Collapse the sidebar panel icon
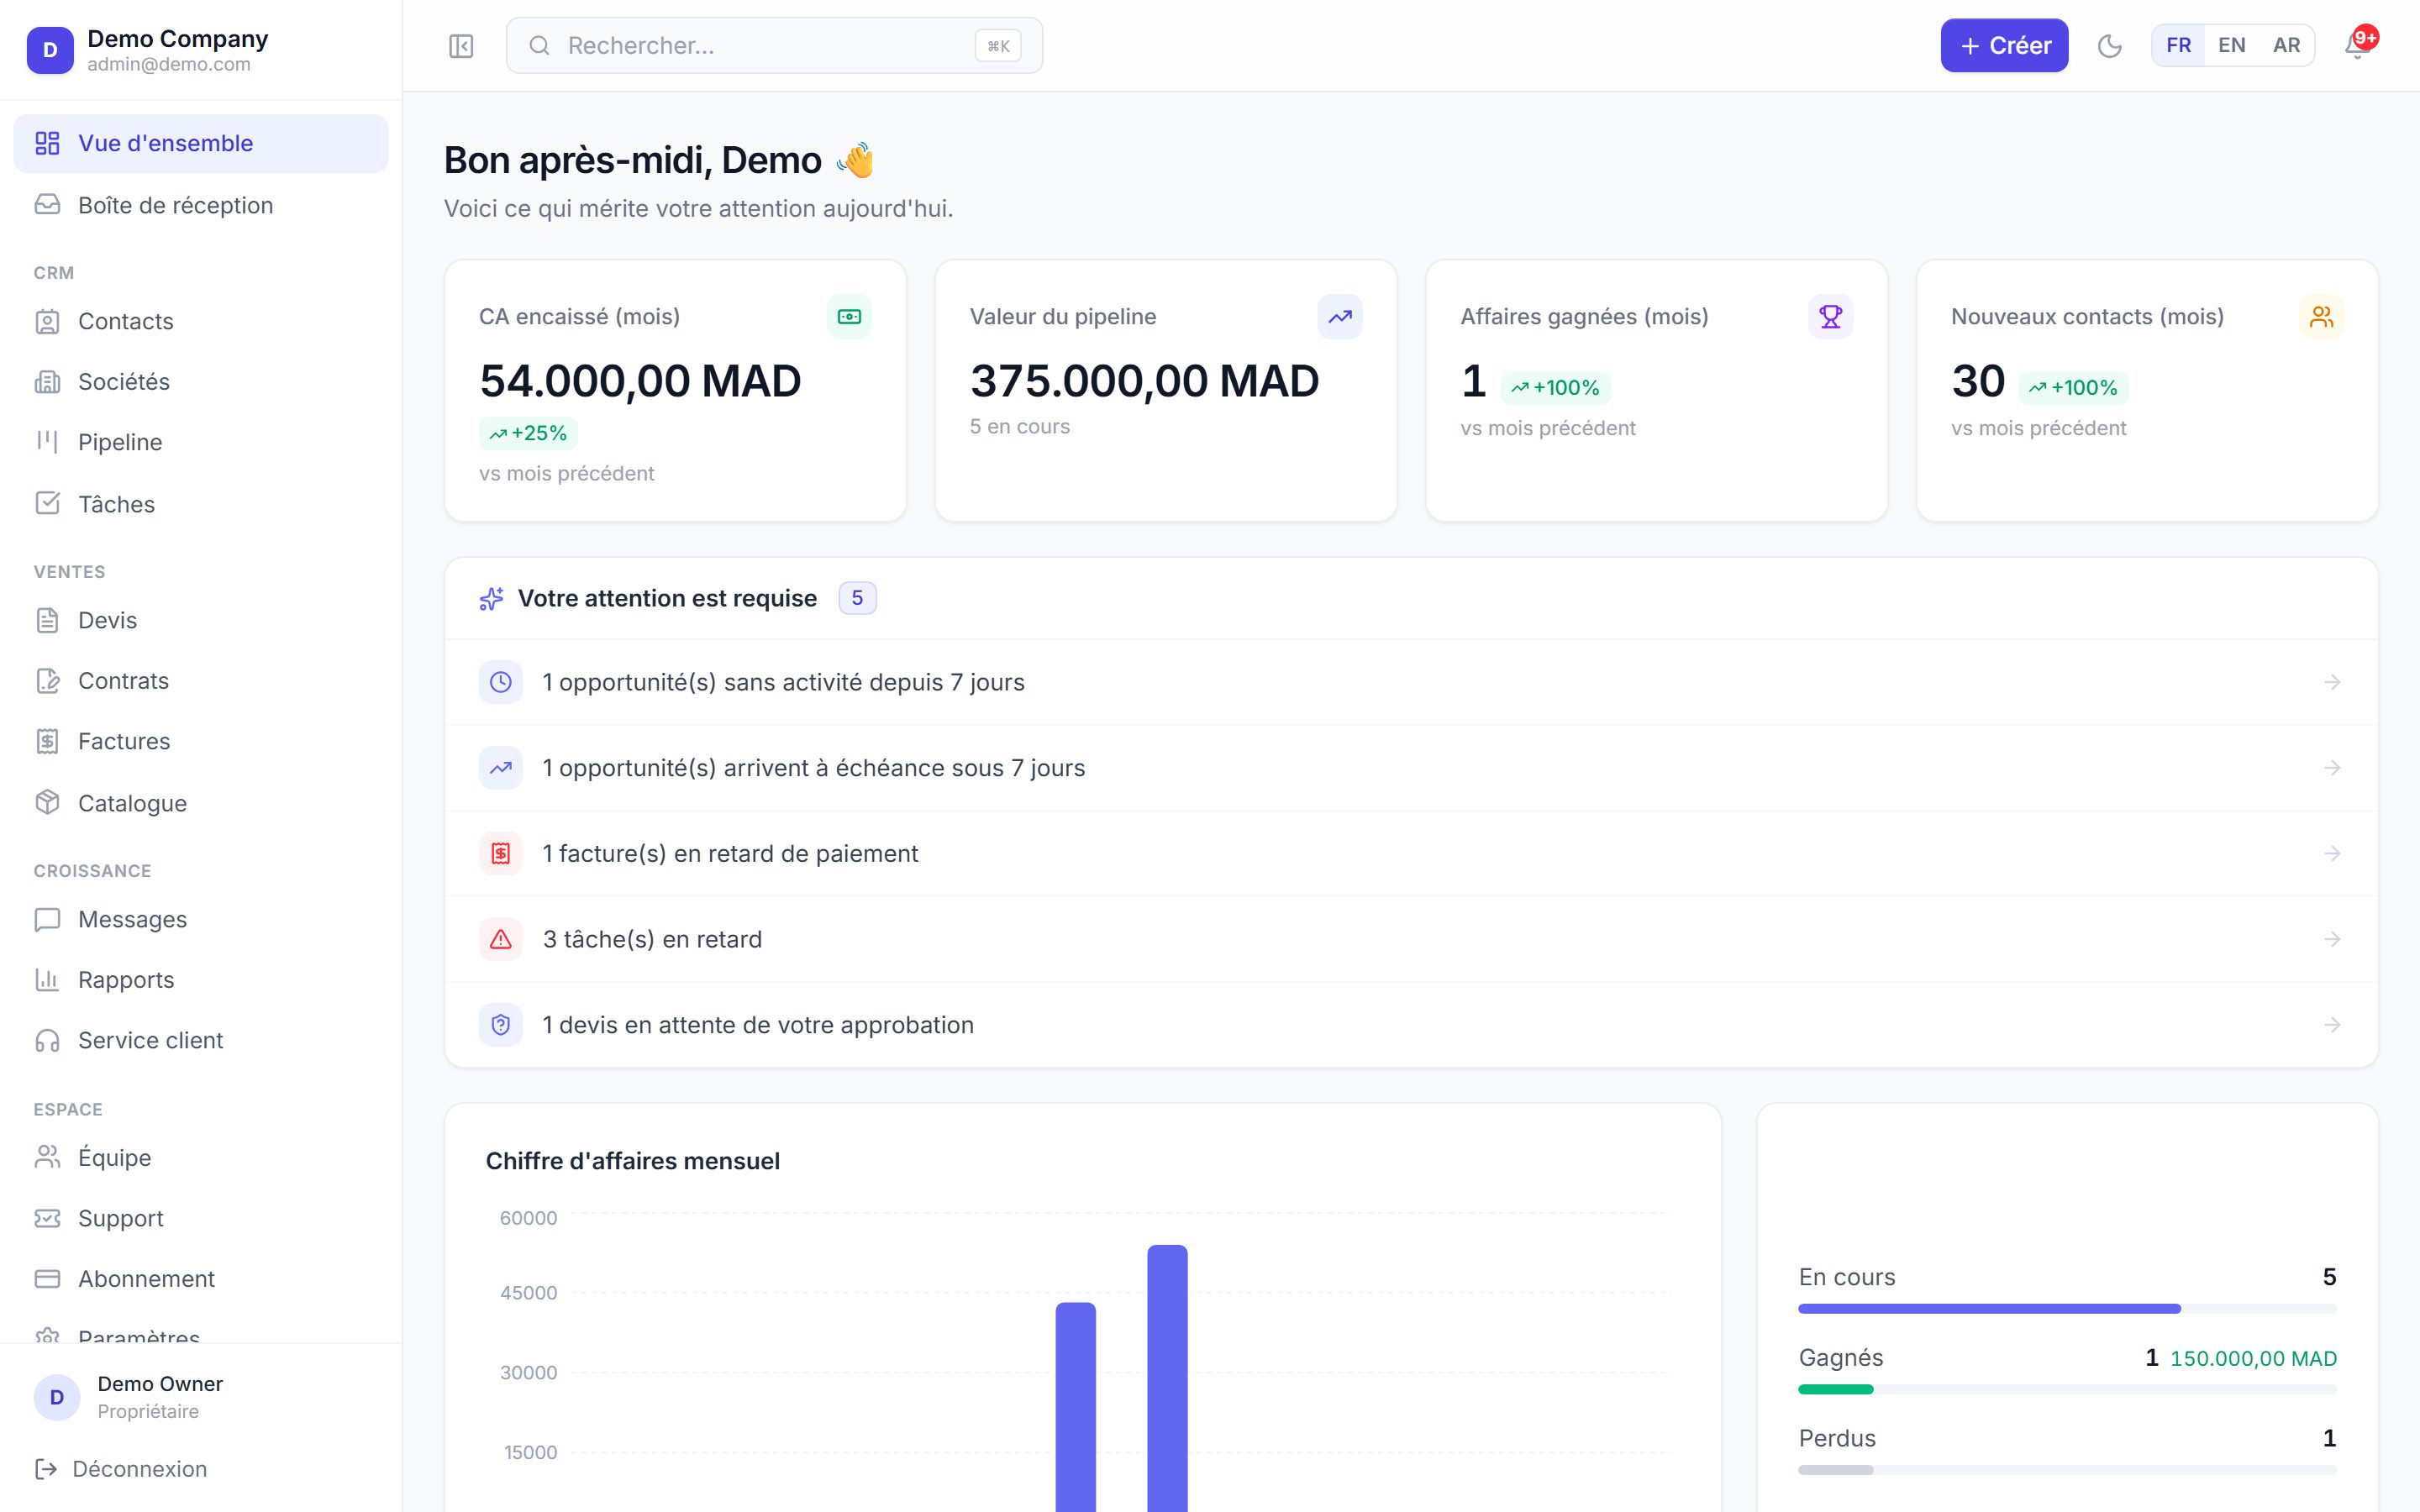Screen dimensions: 2420x1512 (461, 46)
